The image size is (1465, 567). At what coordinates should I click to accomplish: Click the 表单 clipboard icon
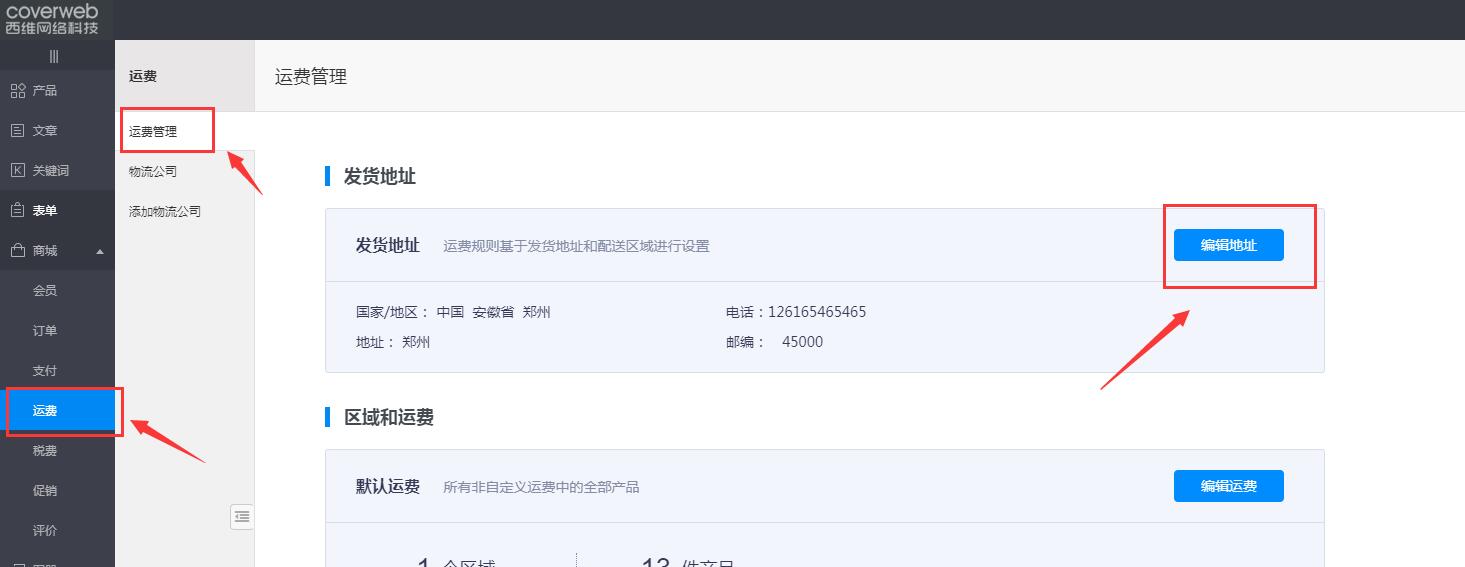tap(17, 211)
